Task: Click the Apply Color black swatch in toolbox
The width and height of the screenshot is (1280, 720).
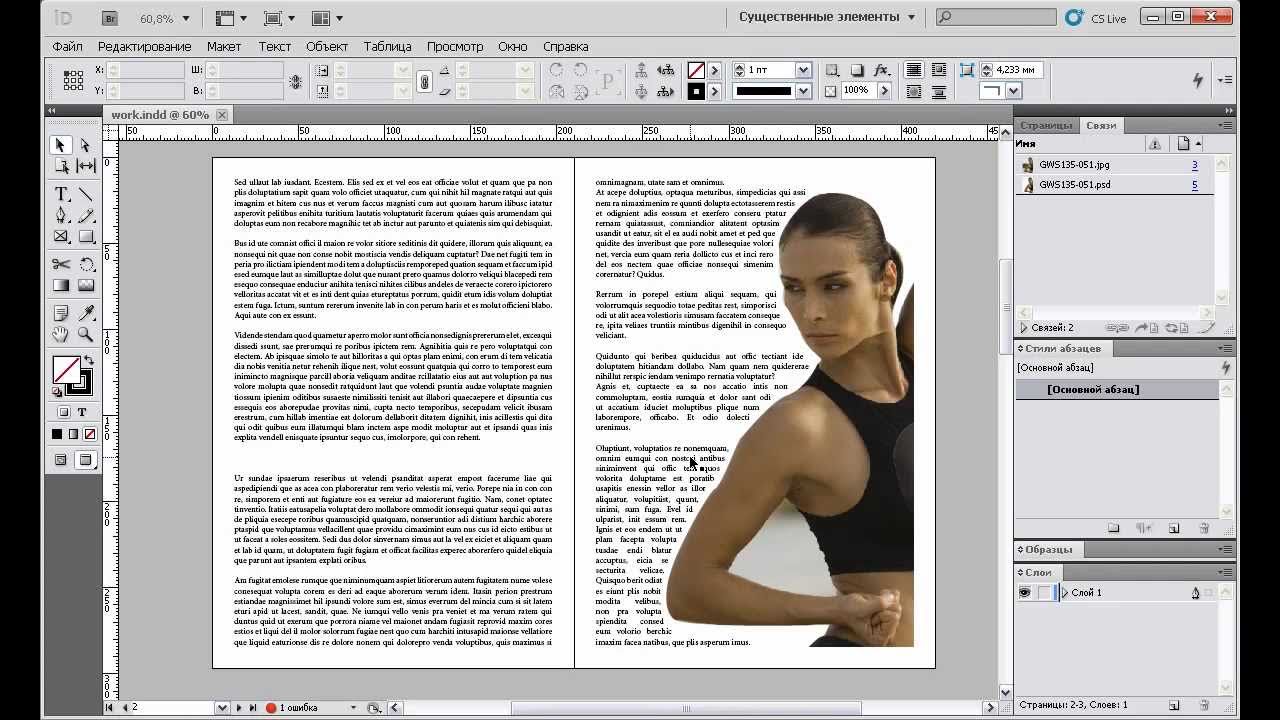Action: point(57,434)
